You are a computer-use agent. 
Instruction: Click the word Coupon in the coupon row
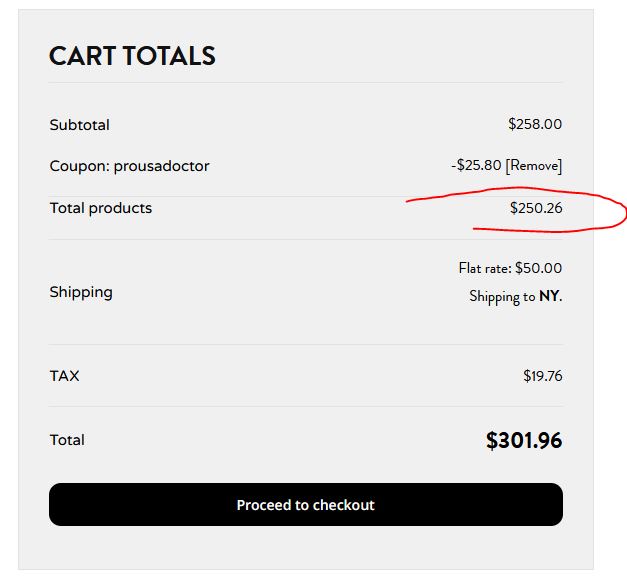coord(80,166)
